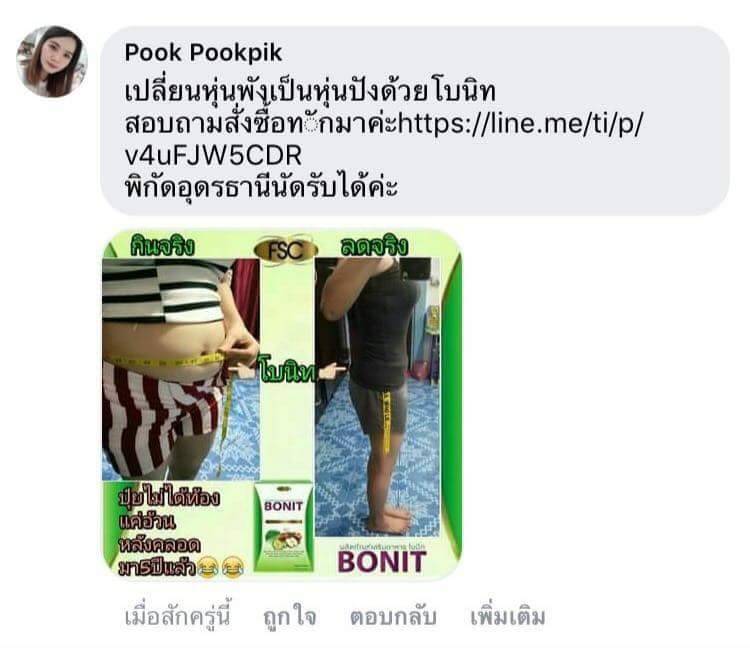Image resolution: width=750 pixels, height=651 pixels.
Task: Click the purple BONIT wordmark
Action: point(381,562)
